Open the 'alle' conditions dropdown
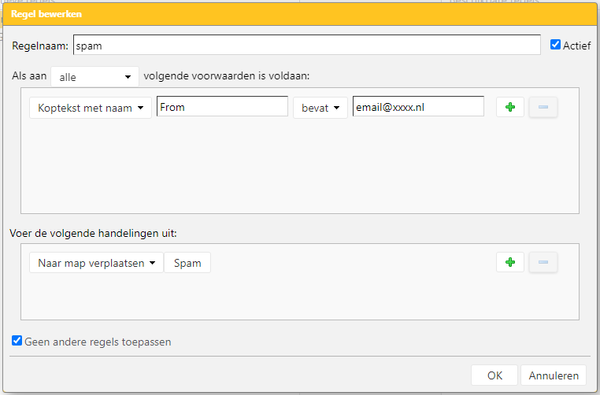Image resolution: width=600 pixels, height=395 pixels. coord(95,77)
